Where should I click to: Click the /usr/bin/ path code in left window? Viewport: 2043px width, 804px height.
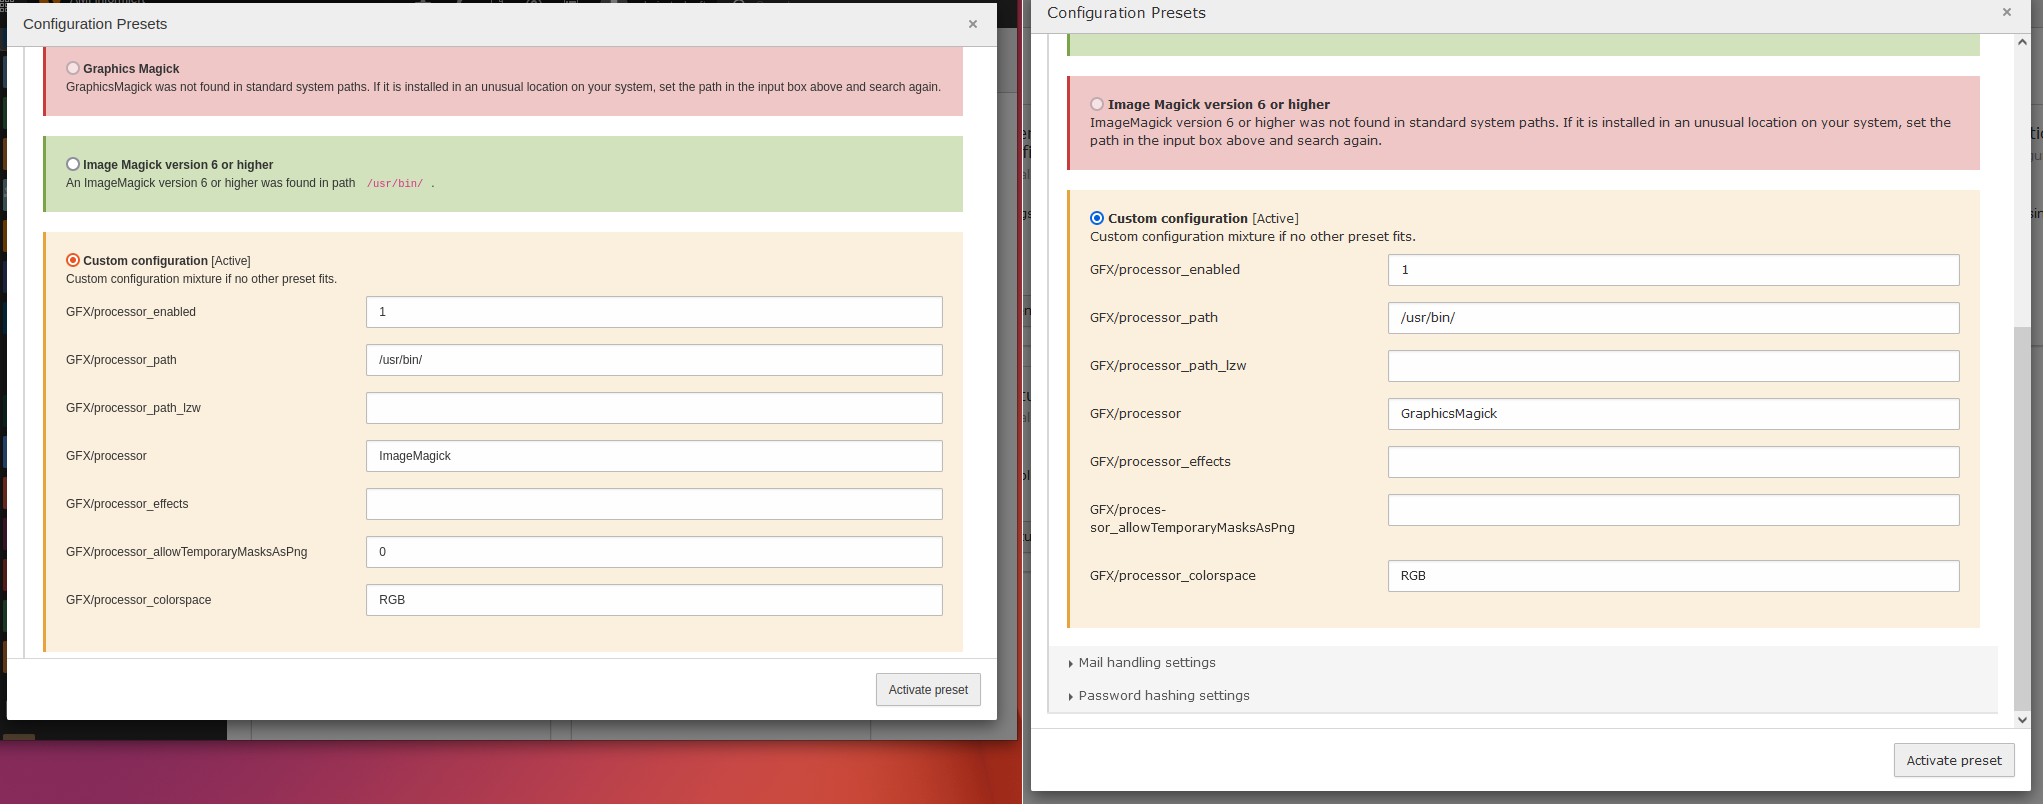click(395, 184)
